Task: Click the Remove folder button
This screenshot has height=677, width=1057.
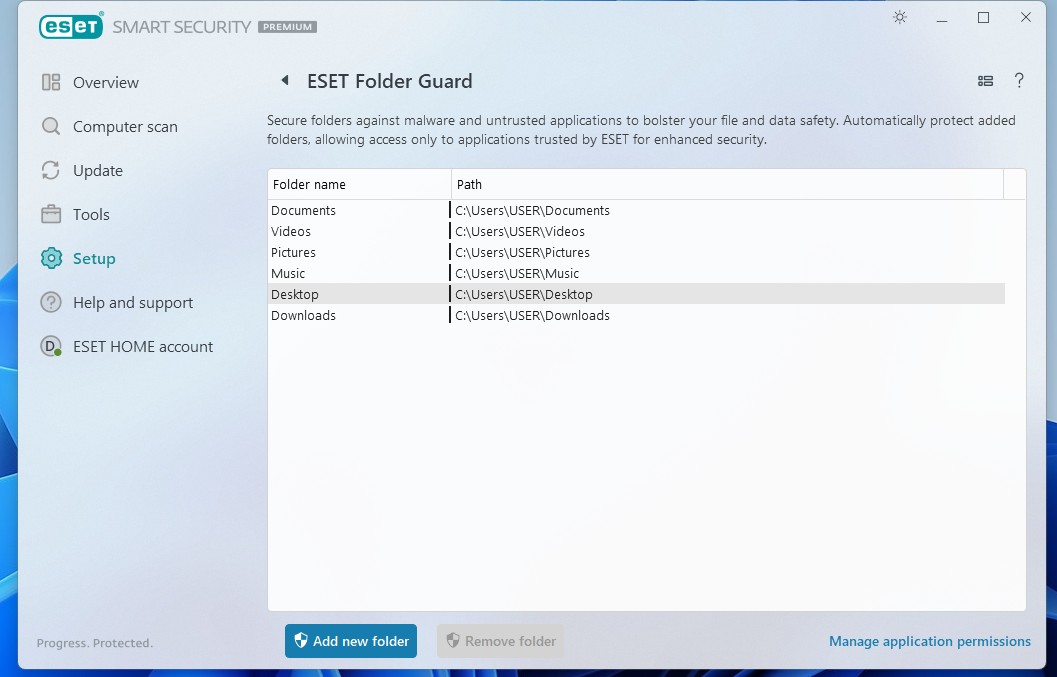Action: [500, 641]
